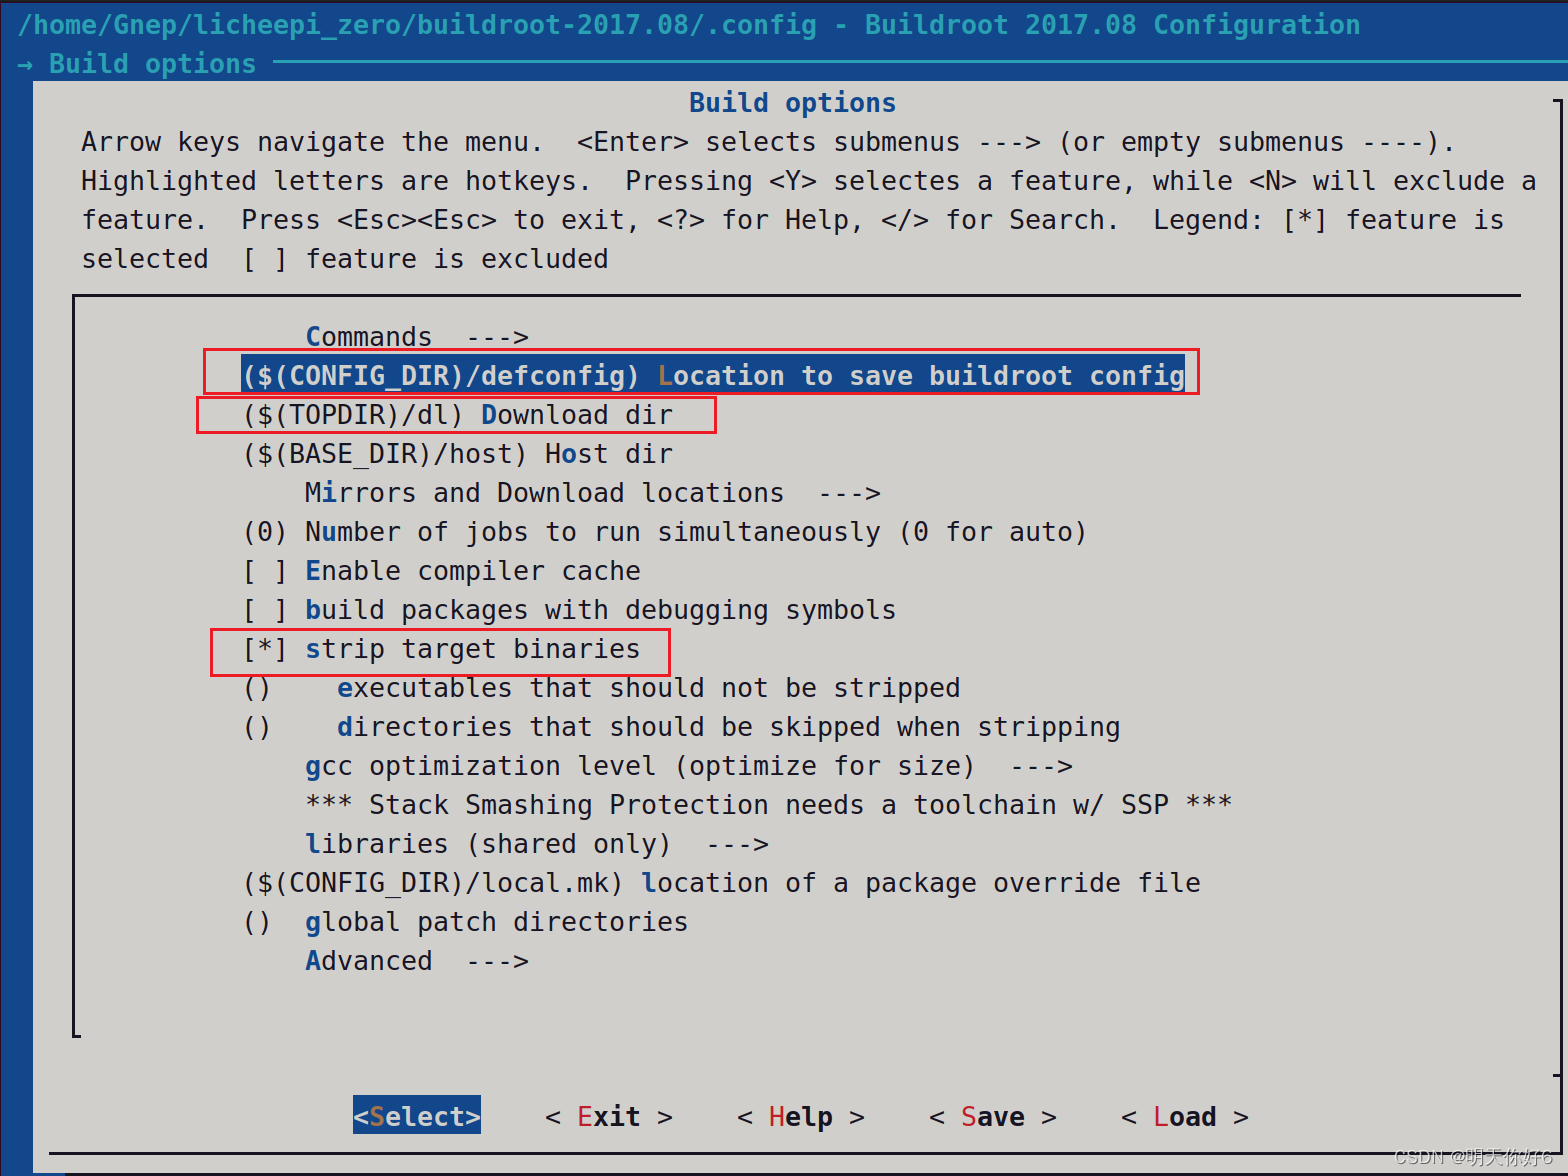
Task: Click the Build options dialog title
Action: [793, 103]
